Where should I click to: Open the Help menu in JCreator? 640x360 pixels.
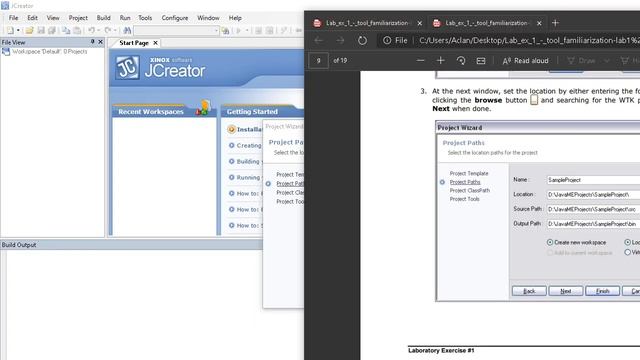(235, 18)
